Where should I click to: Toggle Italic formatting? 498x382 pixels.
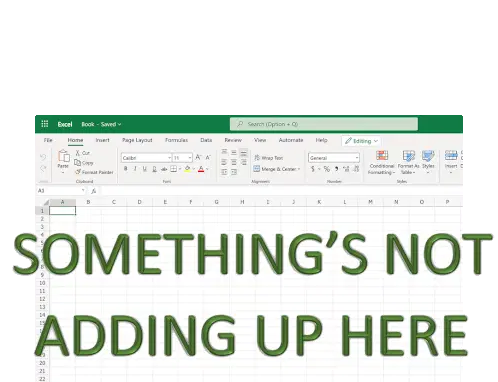[x=135, y=169]
